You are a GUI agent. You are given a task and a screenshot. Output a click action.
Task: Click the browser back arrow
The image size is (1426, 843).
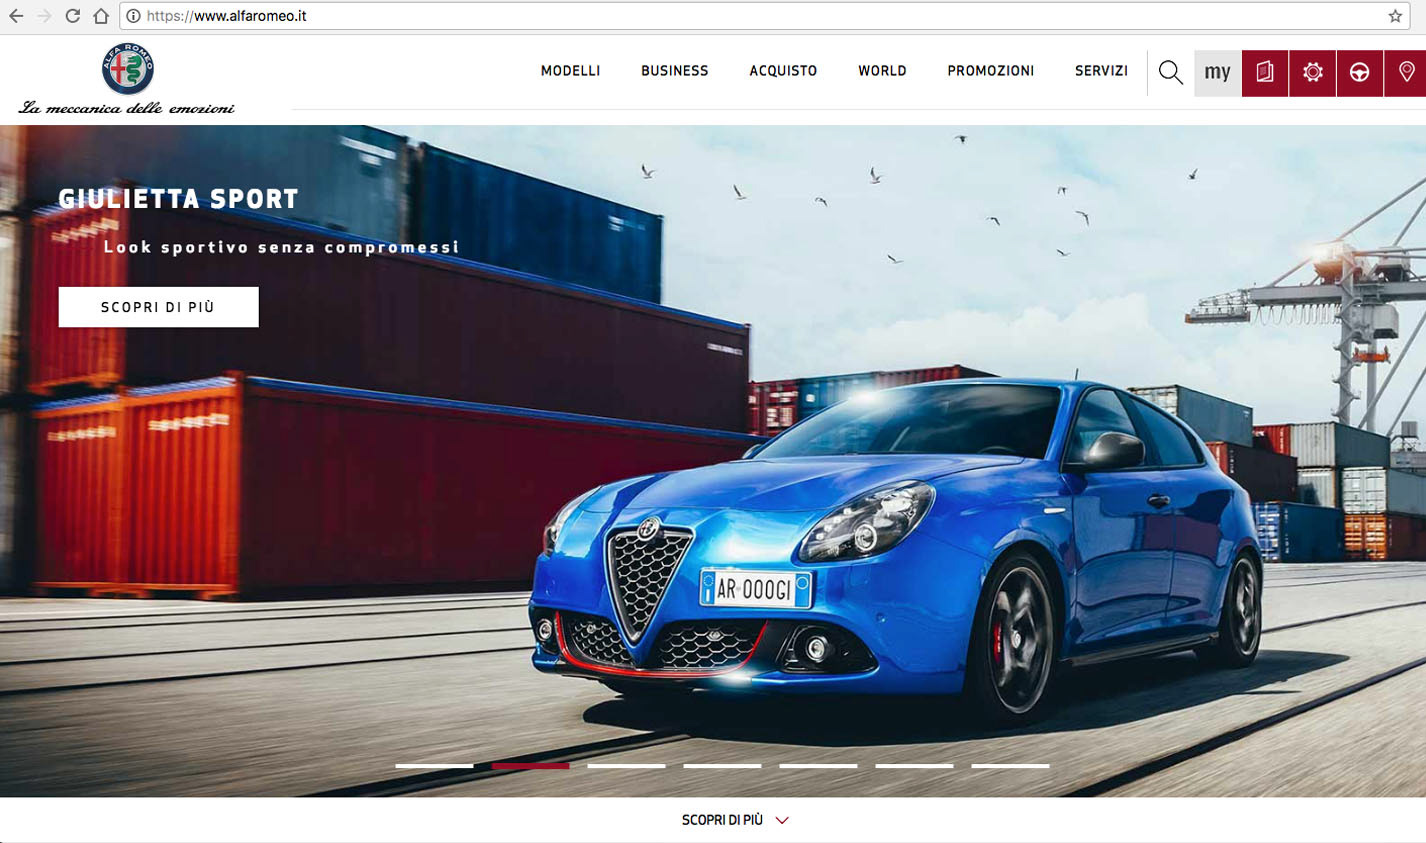click(16, 16)
